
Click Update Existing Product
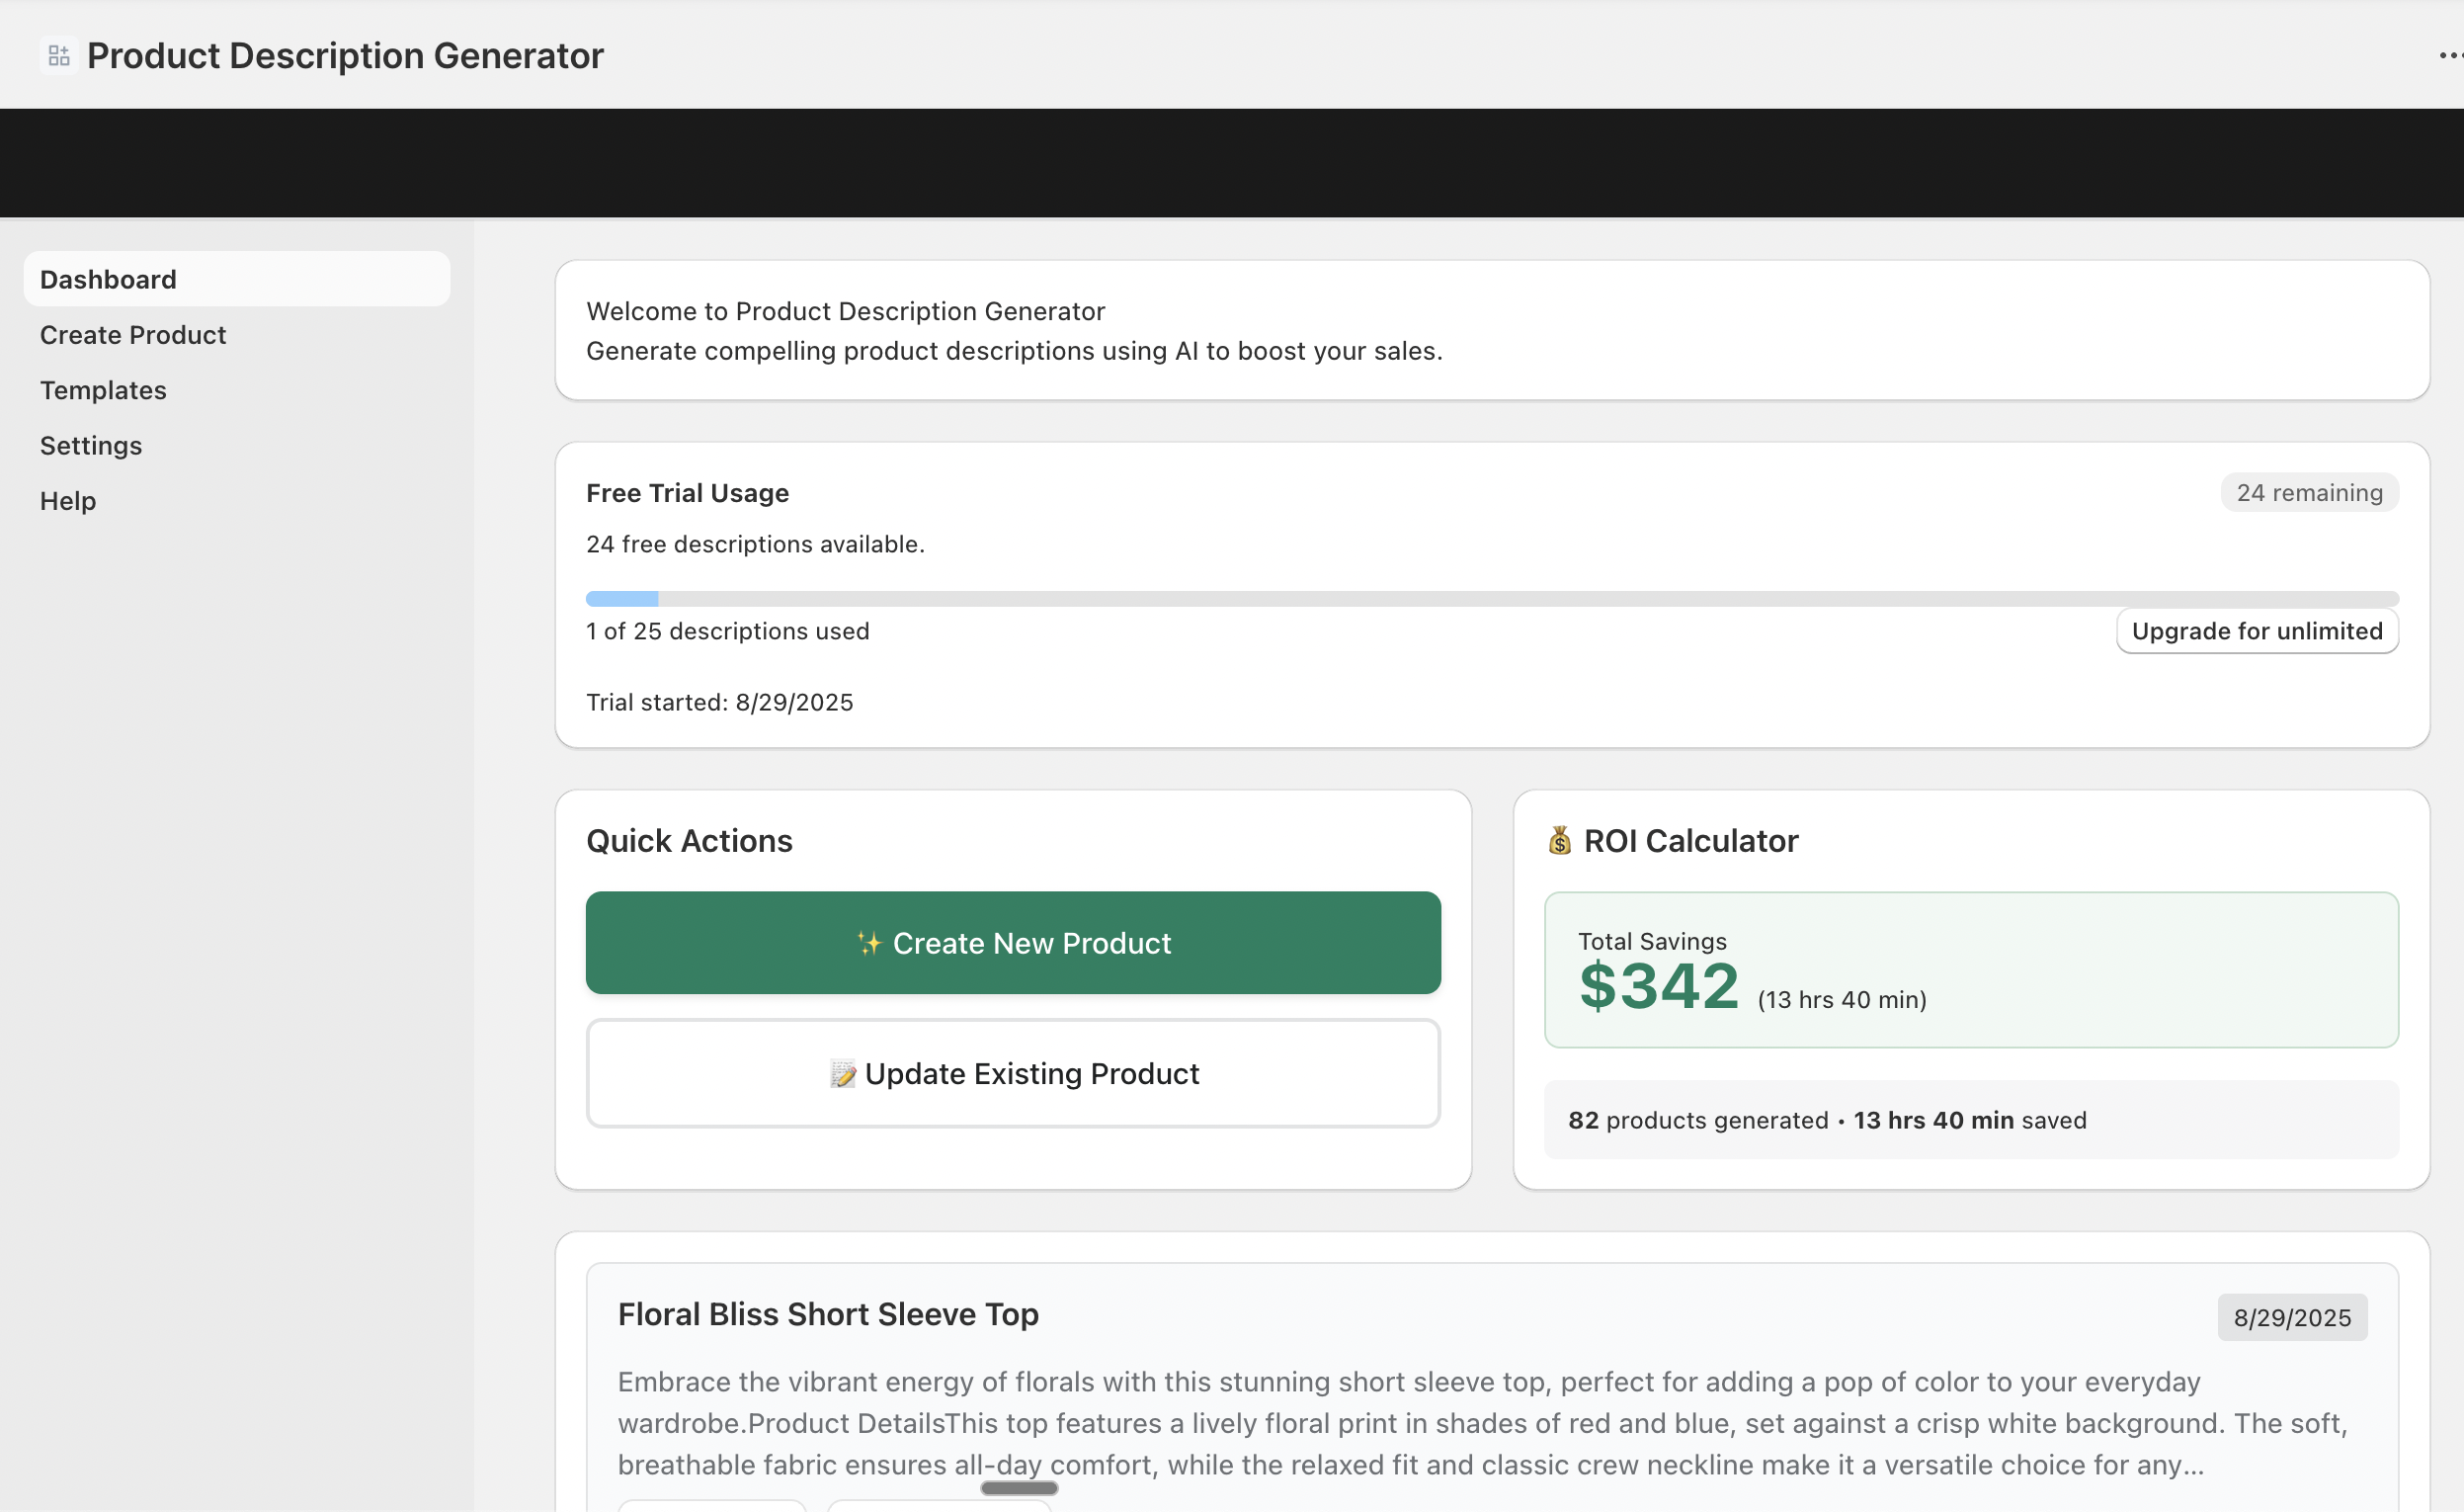[1013, 1073]
